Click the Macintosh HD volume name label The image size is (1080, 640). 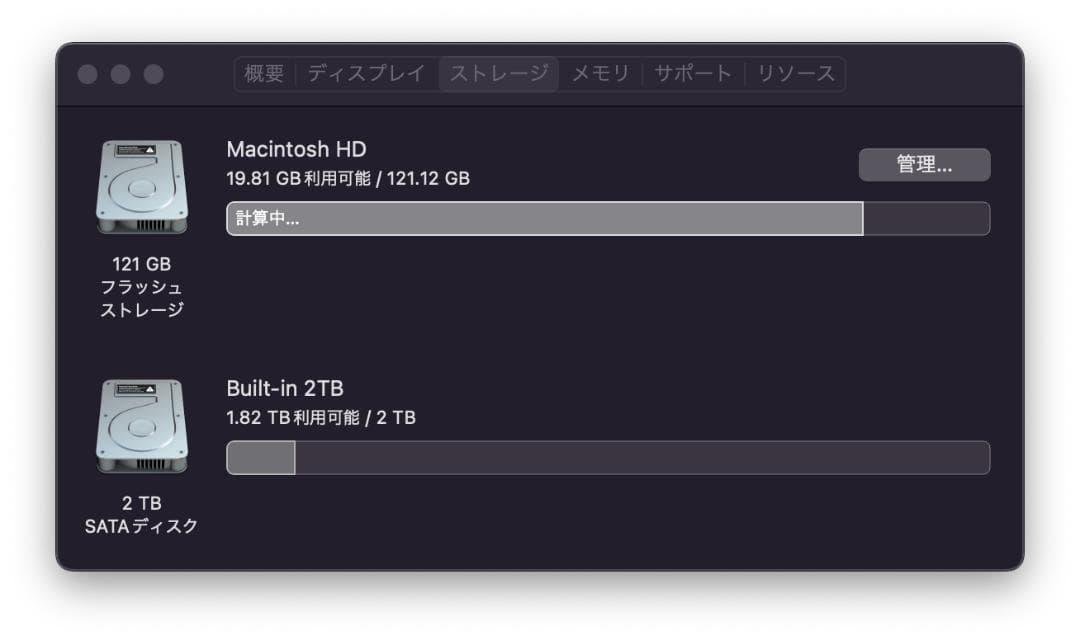pos(296,149)
